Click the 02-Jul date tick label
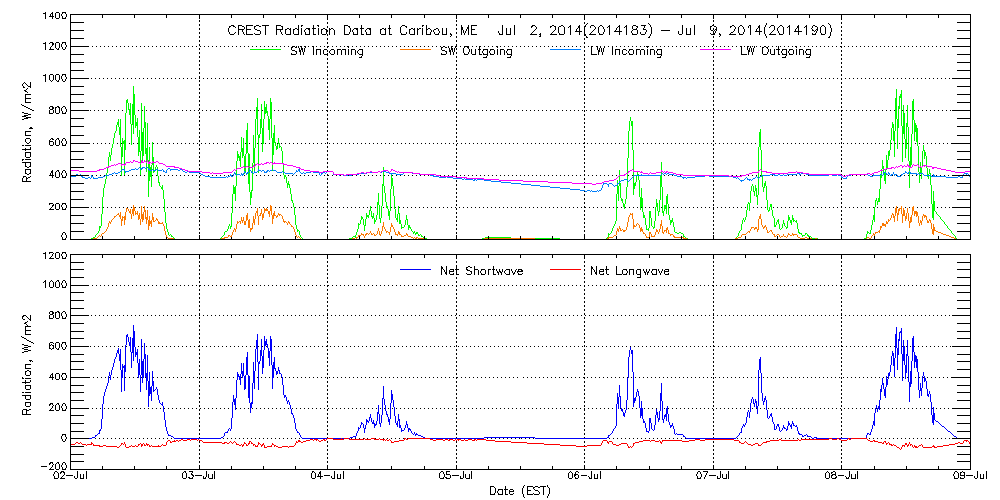The height and width of the screenshot is (500, 1000). tap(72, 476)
